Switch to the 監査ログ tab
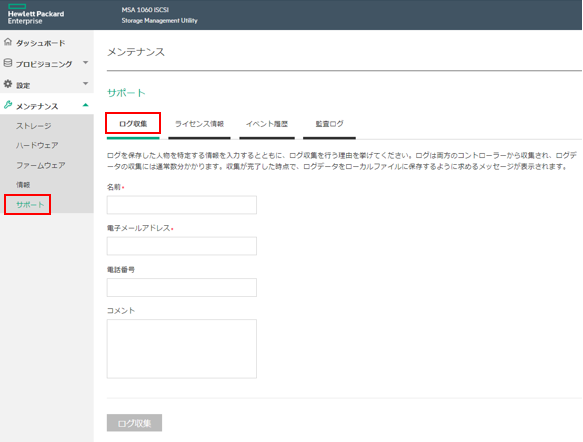This screenshot has width=583, height=442. pos(329,124)
